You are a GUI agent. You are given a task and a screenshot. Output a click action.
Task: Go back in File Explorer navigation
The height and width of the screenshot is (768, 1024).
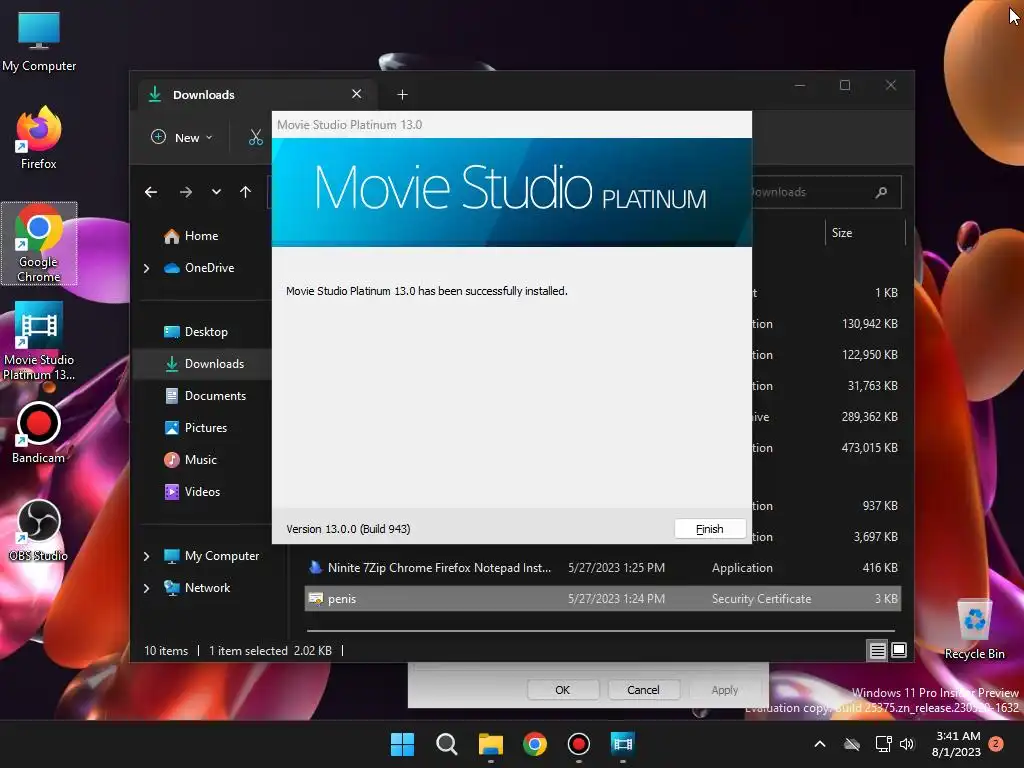click(151, 192)
